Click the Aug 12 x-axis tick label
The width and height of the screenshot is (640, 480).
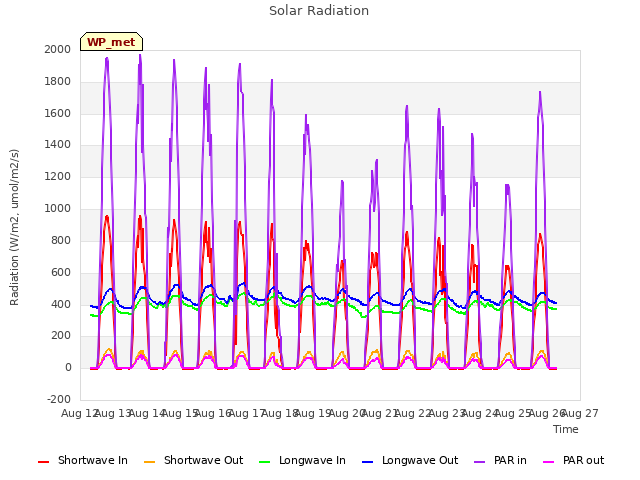(78, 414)
